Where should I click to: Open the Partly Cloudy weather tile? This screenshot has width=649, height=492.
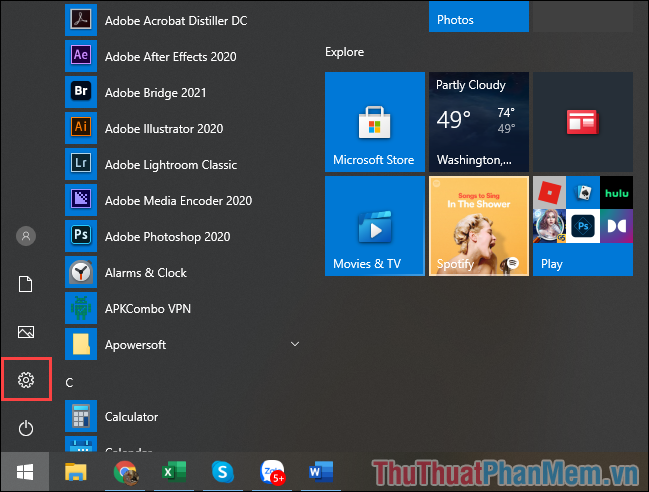pyautogui.click(x=478, y=122)
